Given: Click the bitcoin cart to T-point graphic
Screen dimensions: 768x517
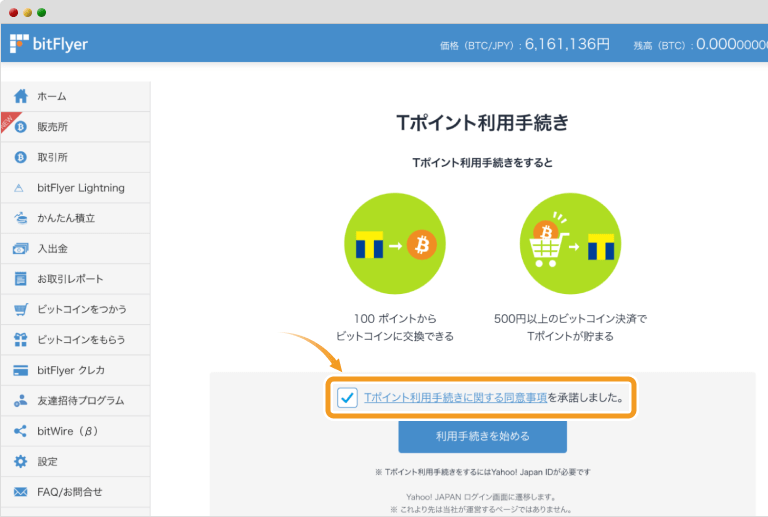Looking at the screenshot, I should point(571,243).
